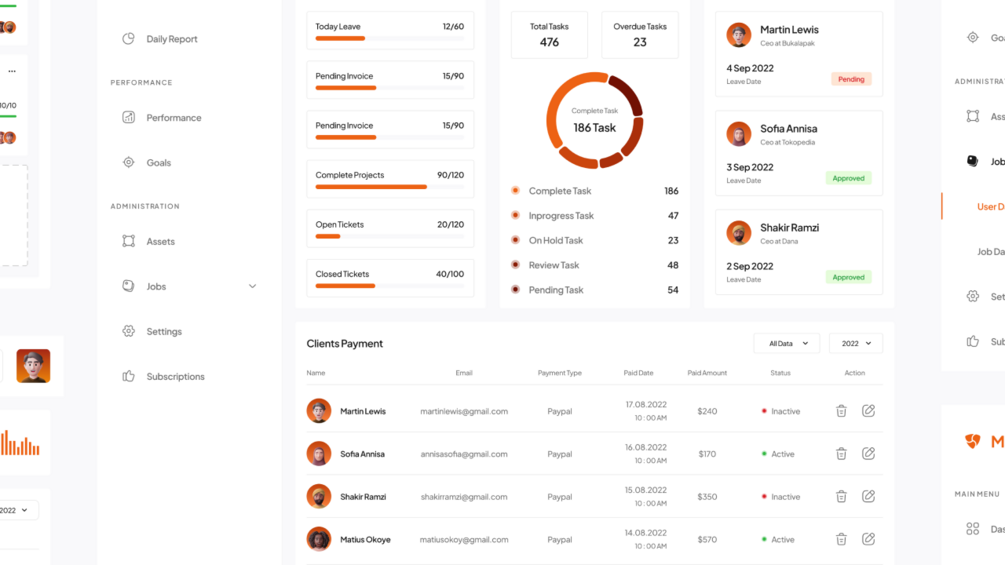
Task: Click Active status for Sofia Annisa
Action: [x=778, y=454]
